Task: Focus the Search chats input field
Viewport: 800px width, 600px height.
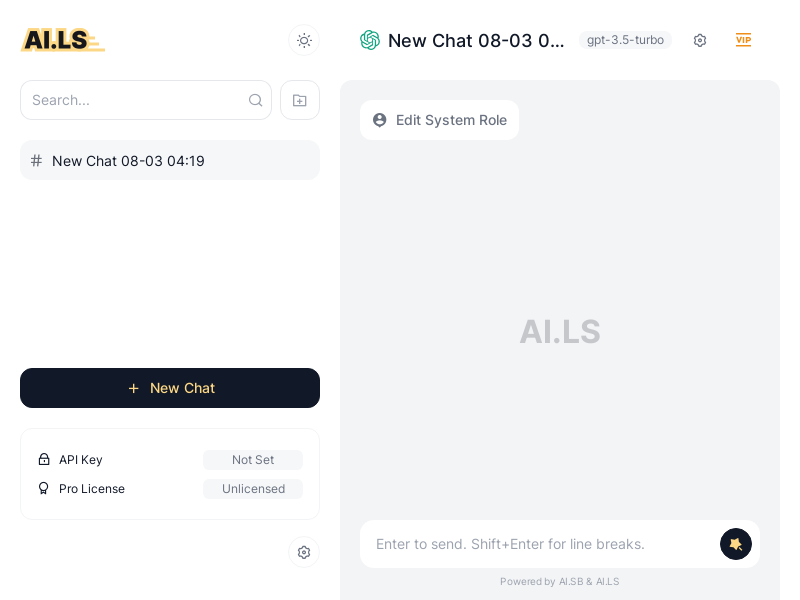Action: tap(146, 100)
